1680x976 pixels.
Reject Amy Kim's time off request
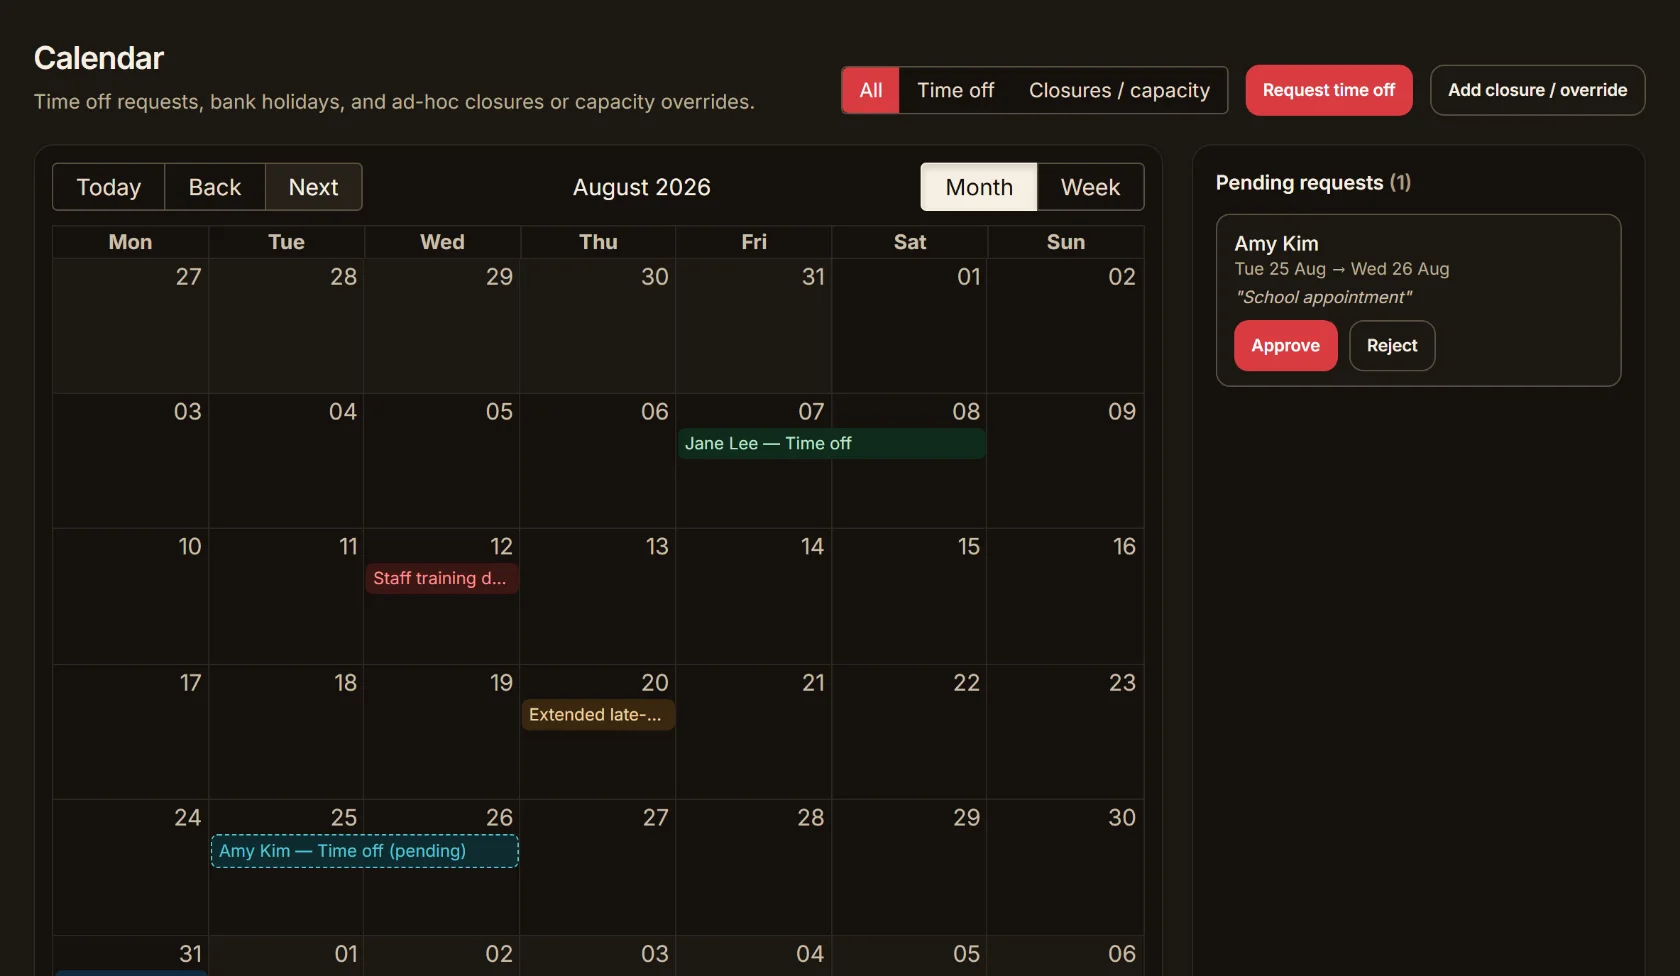pyautogui.click(x=1392, y=346)
